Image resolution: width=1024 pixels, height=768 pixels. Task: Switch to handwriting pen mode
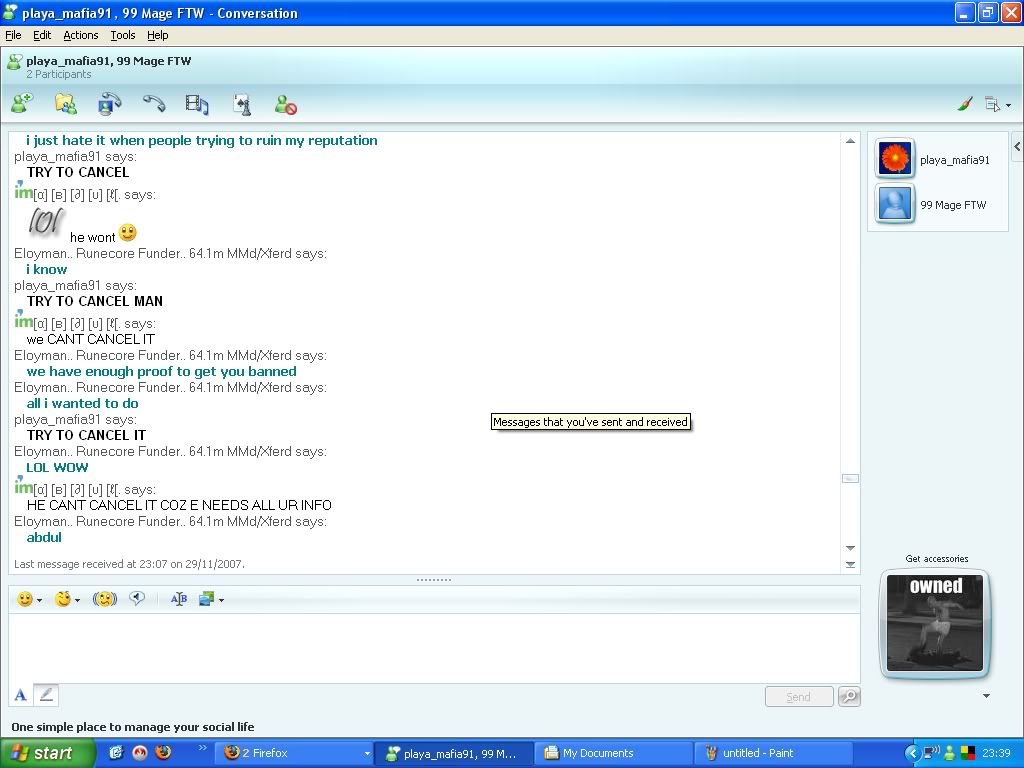point(46,695)
